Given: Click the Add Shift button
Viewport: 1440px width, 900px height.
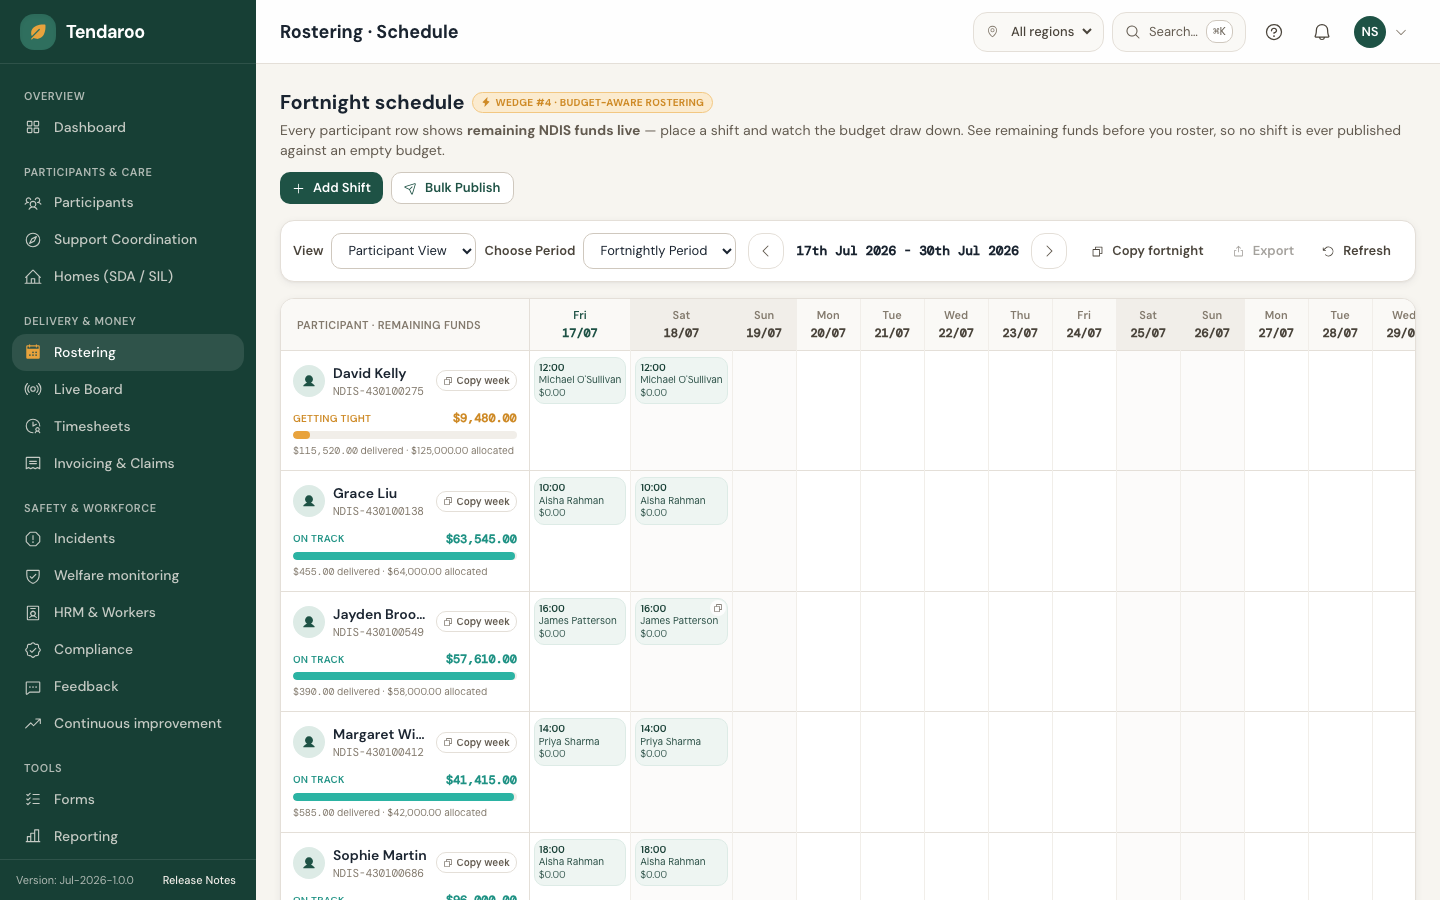Looking at the screenshot, I should [331, 188].
